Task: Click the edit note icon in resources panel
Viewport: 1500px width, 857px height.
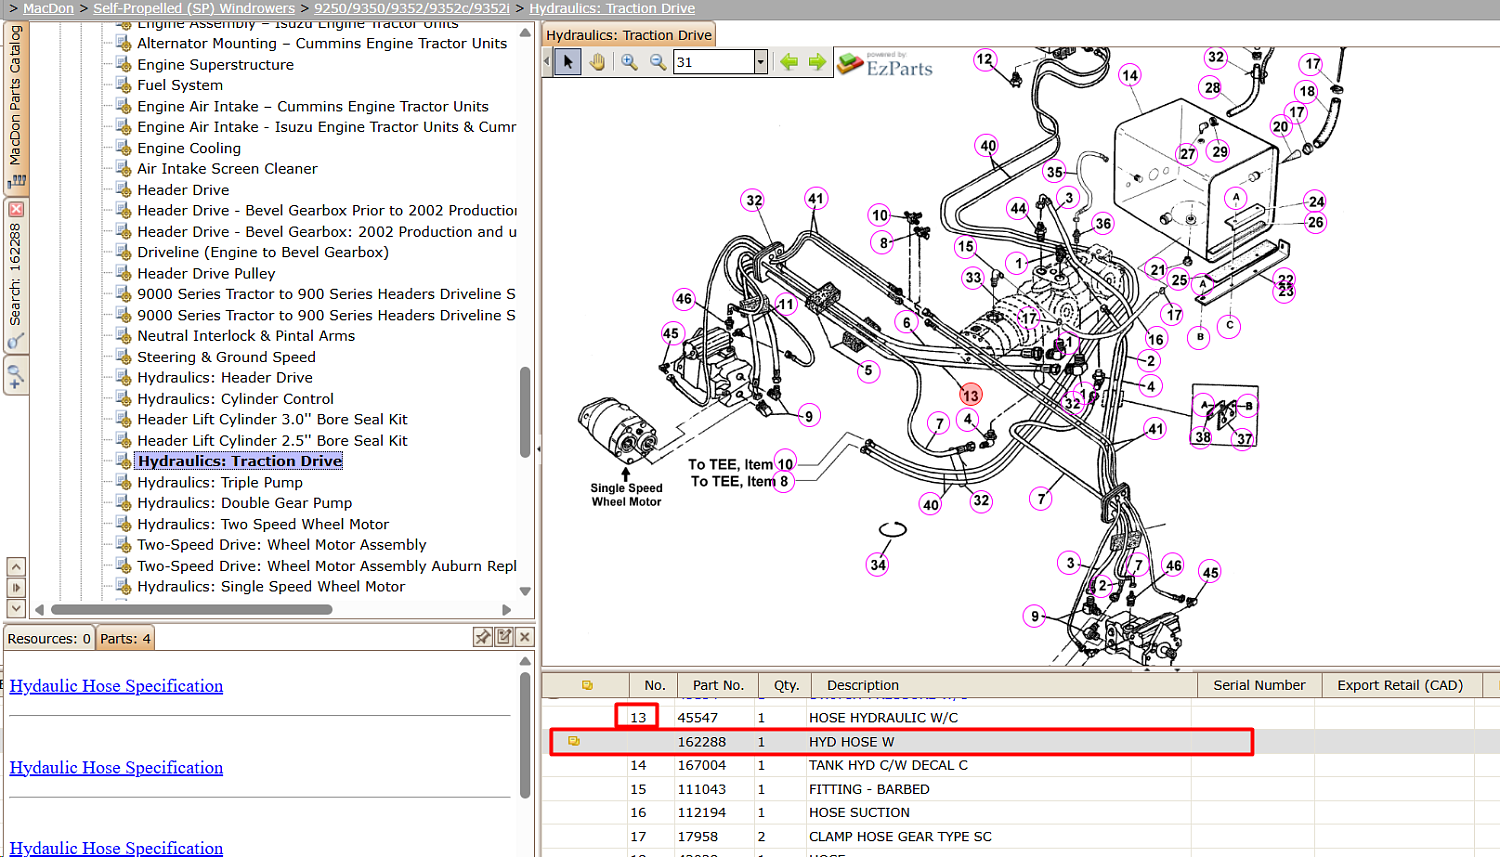Action: [504, 637]
